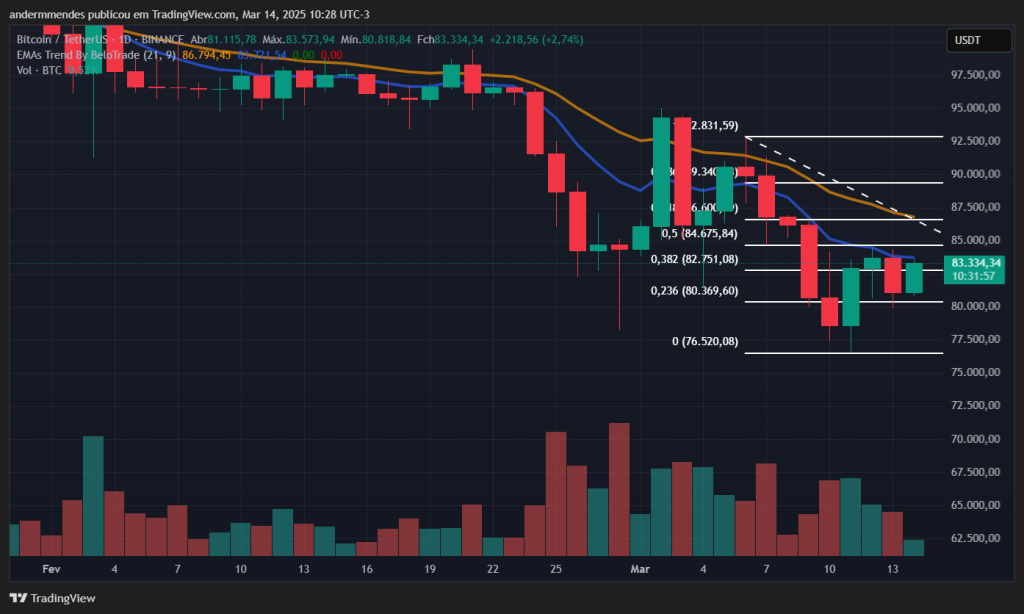1024x614 pixels.
Task: Click the 92.500,00 price axis label
Action: pos(975,140)
